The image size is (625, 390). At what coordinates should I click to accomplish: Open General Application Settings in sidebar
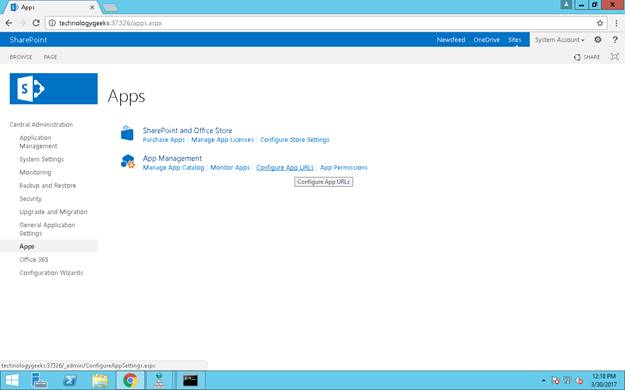click(47, 229)
